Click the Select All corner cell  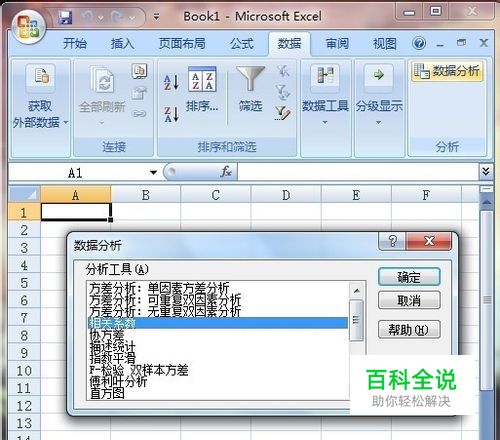(x=24, y=194)
